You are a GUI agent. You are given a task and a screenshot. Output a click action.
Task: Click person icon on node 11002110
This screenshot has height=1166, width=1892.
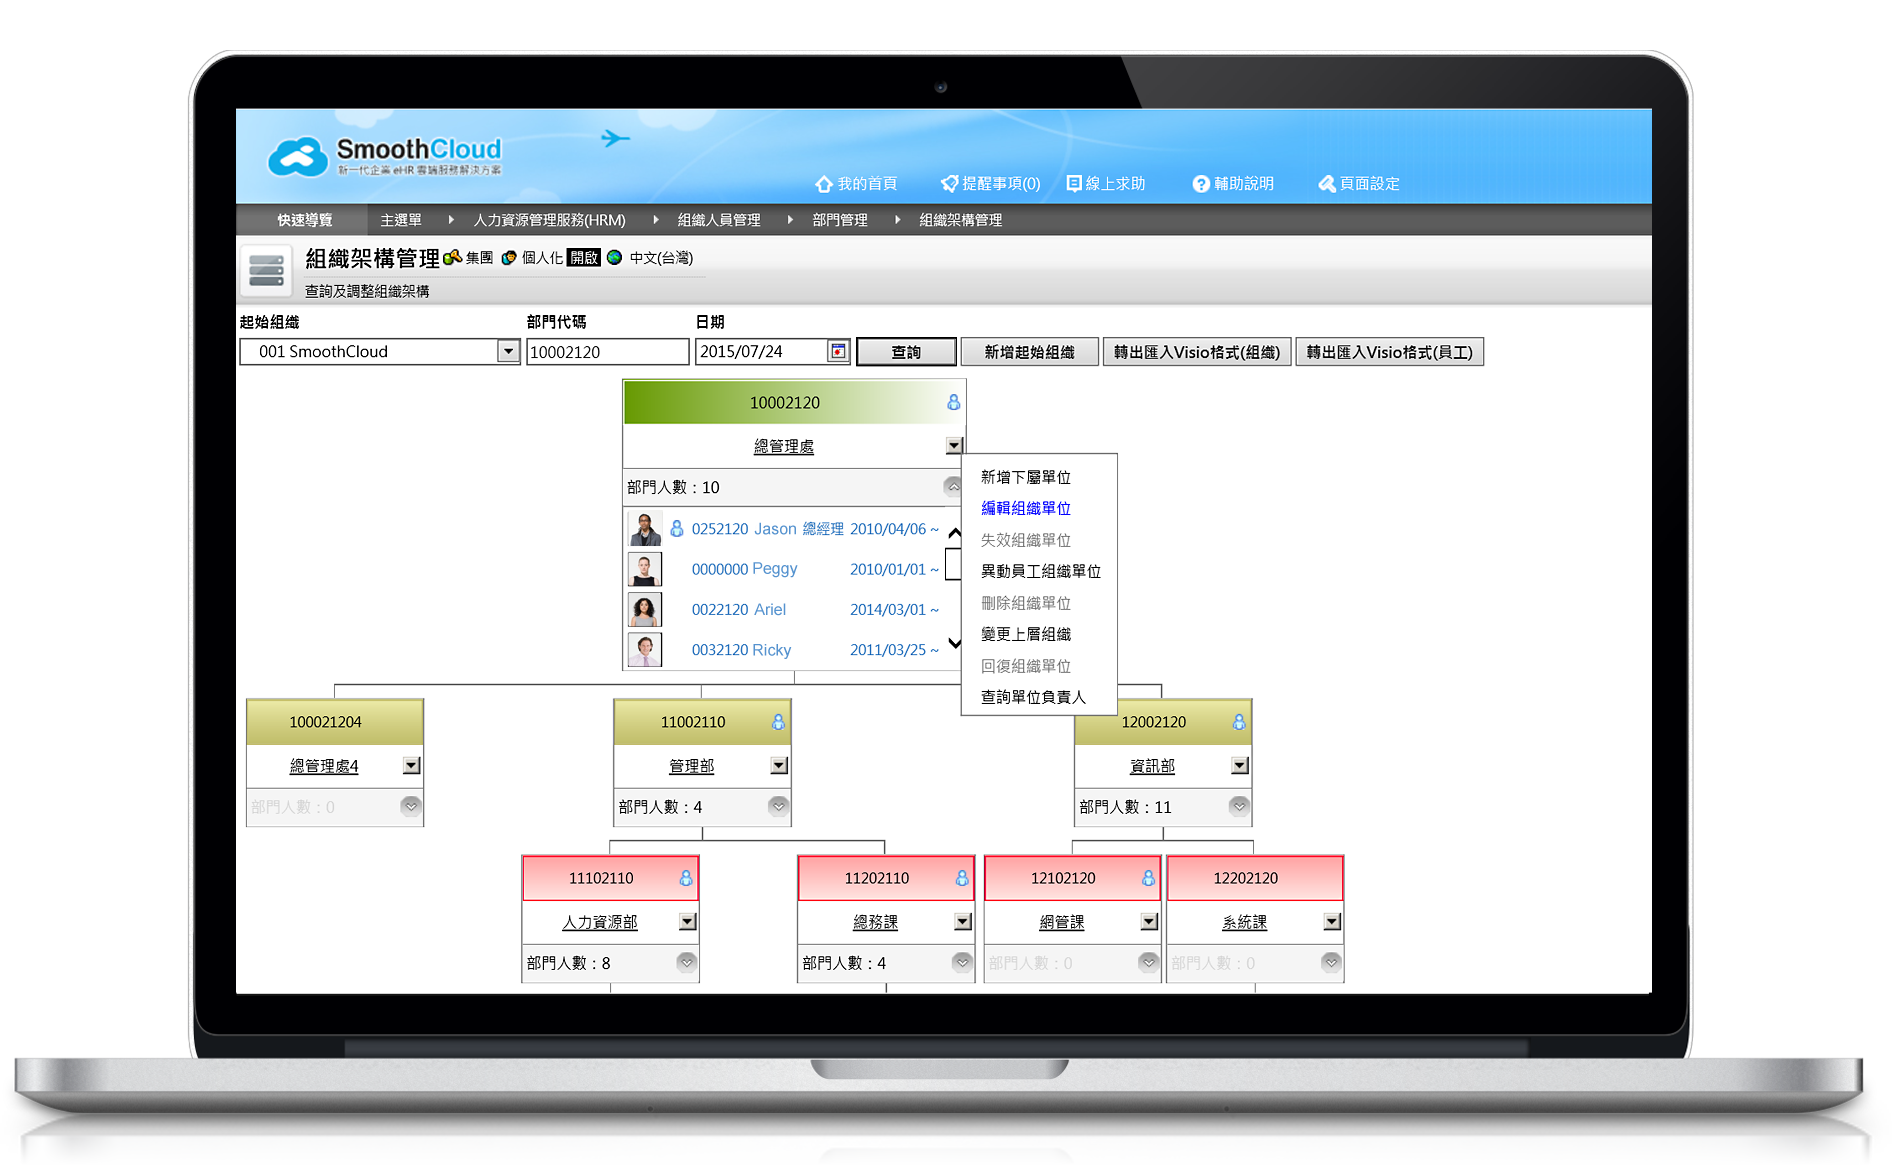(x=778, y=722)
